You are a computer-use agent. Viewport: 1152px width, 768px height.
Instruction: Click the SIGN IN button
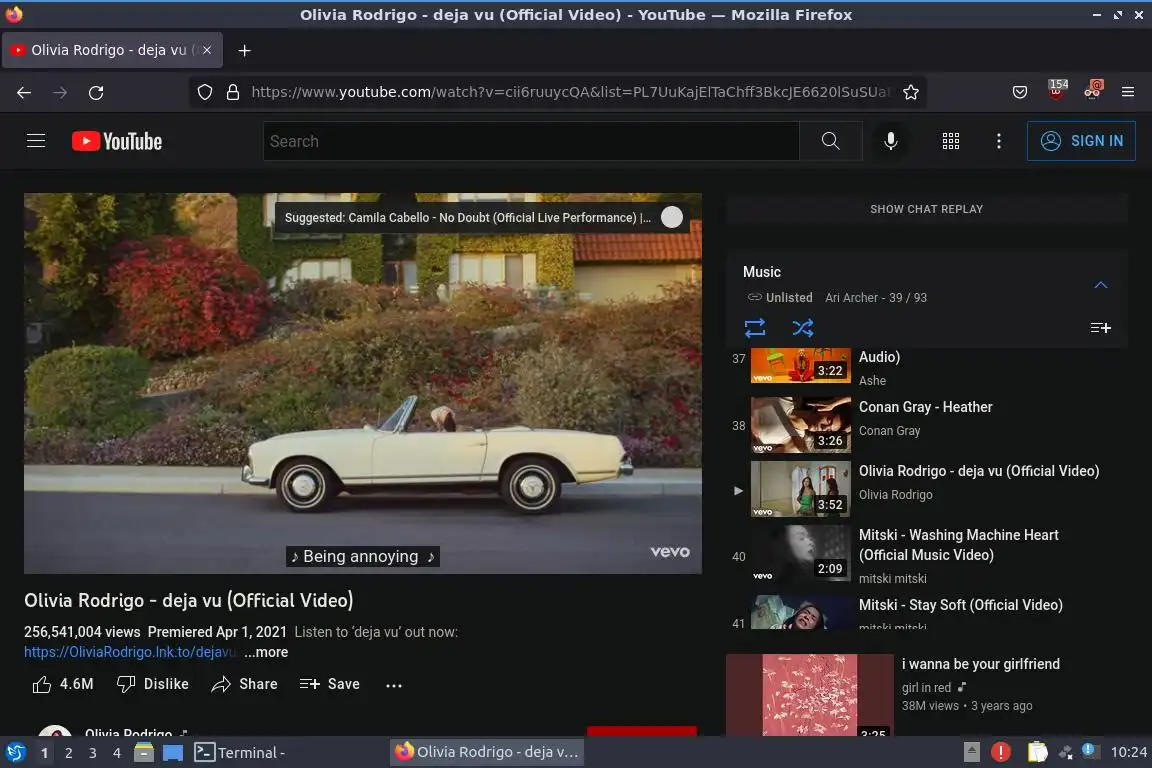point(1081,141)
